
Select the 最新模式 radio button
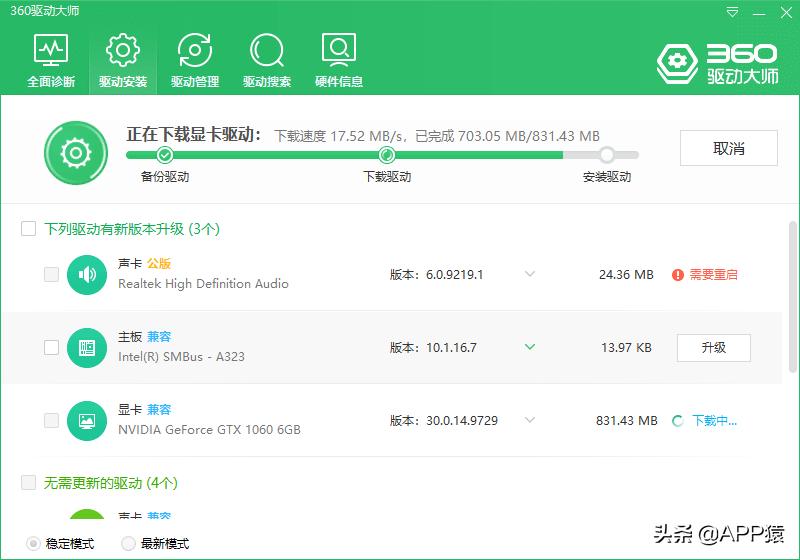point(129,544)
